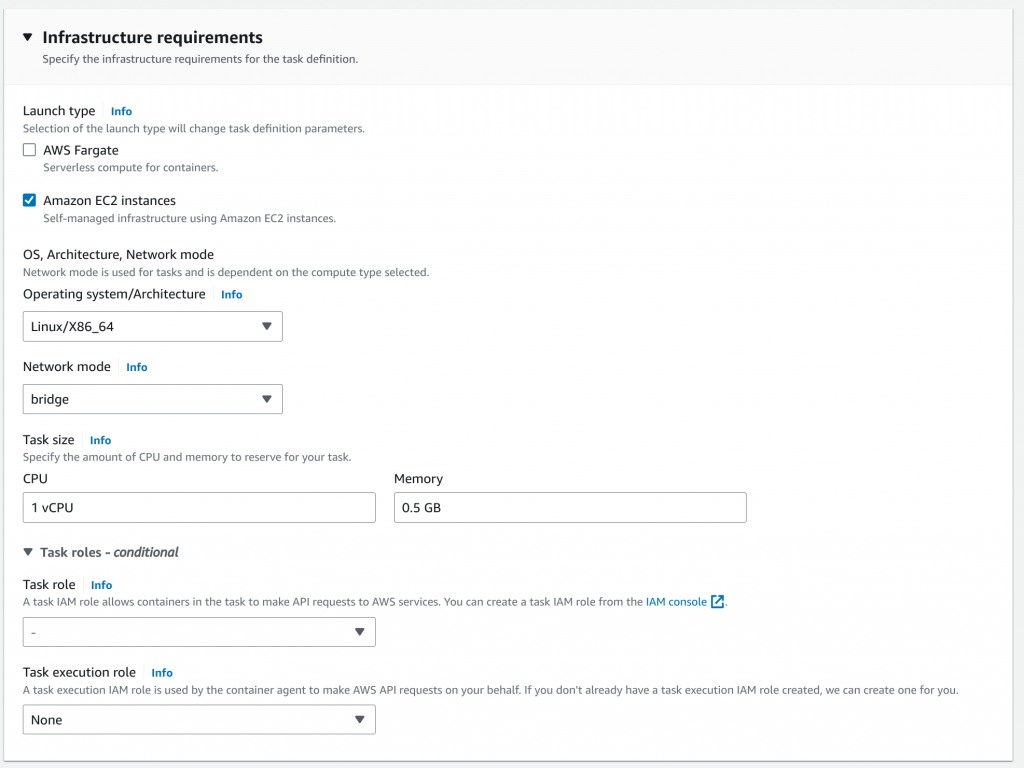Open Info link next to Launch type

tap(121, 111)
